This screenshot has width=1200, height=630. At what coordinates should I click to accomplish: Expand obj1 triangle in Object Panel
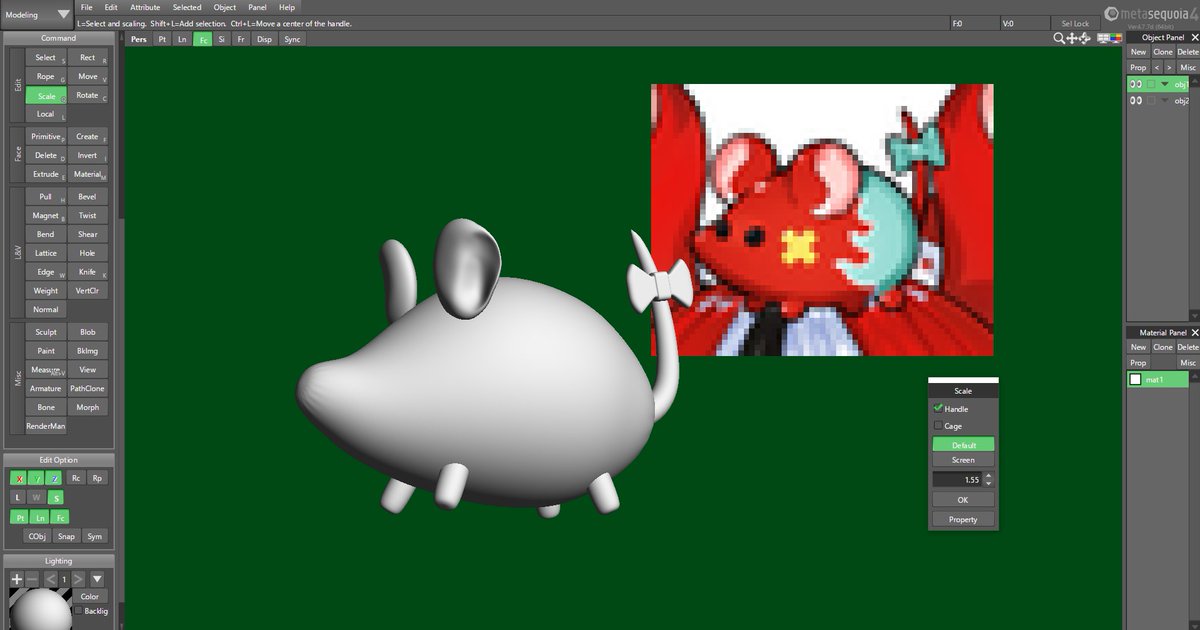point(1165,84)
